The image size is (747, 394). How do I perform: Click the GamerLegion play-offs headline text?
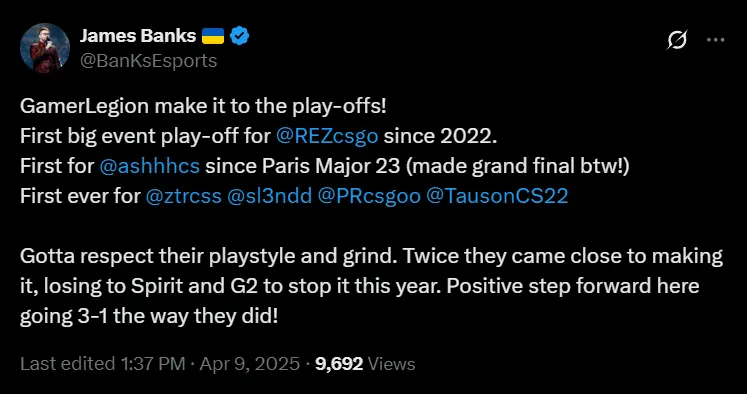click(203, 107)
